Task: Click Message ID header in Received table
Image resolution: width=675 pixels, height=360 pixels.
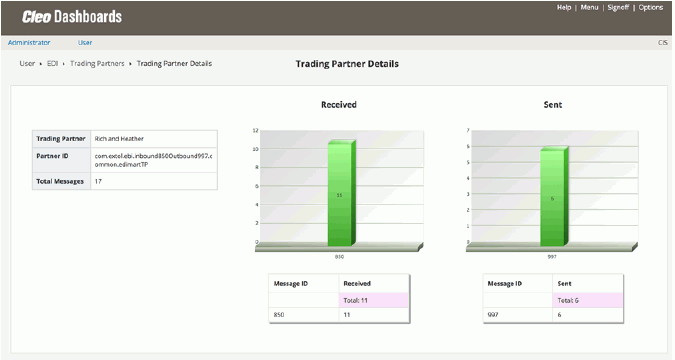Action: click(291, 283)
